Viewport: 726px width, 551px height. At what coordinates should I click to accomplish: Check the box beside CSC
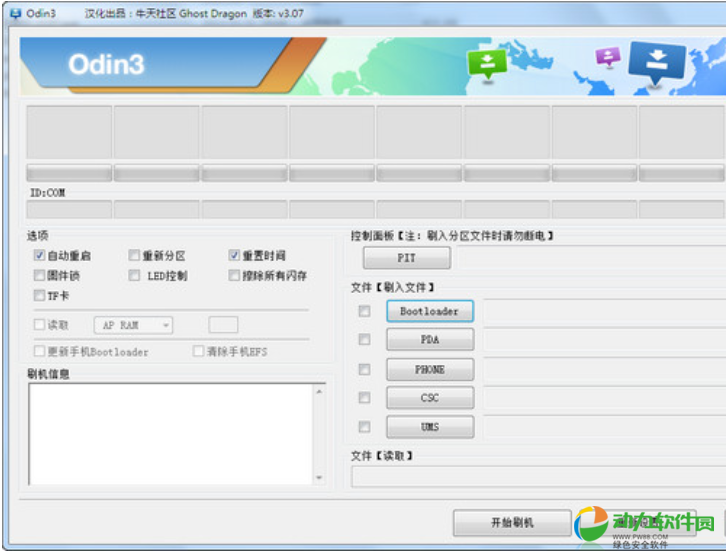point(365,398)
